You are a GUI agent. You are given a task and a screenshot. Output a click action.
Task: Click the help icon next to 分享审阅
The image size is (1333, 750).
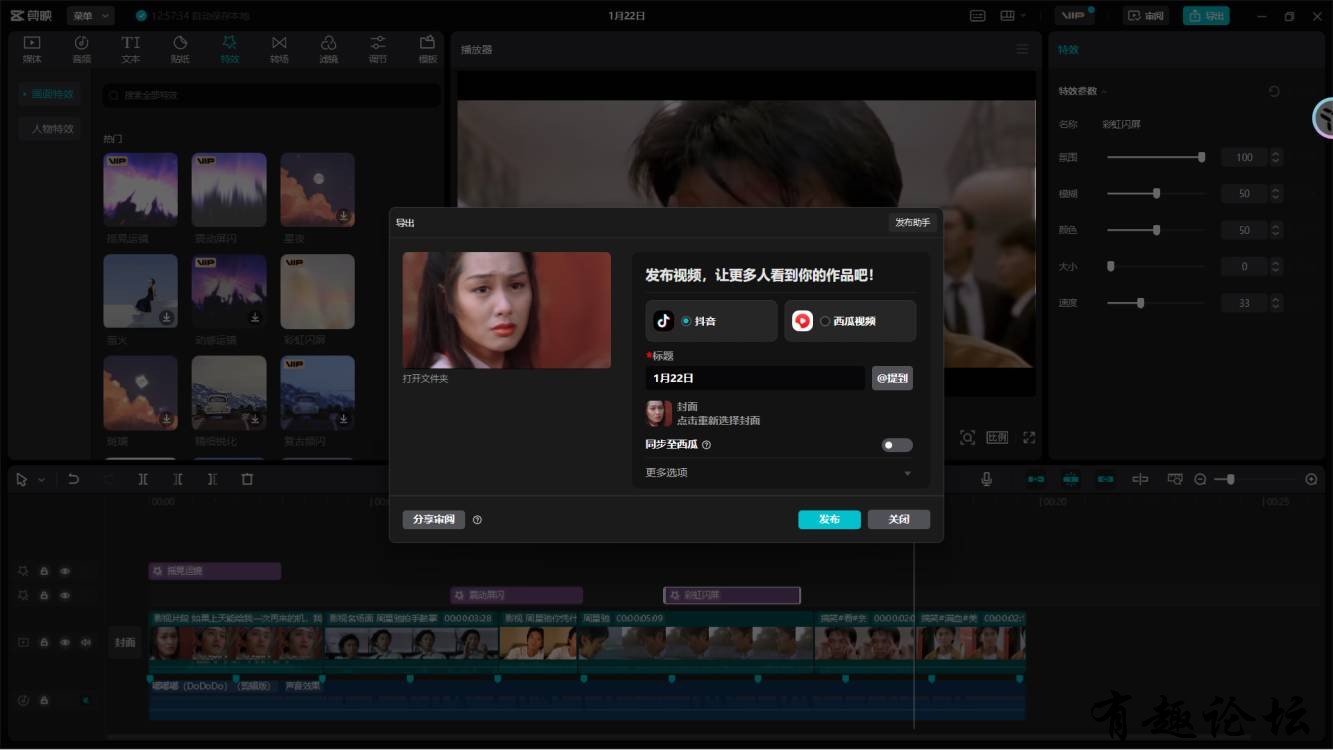(x=477, y=520)
